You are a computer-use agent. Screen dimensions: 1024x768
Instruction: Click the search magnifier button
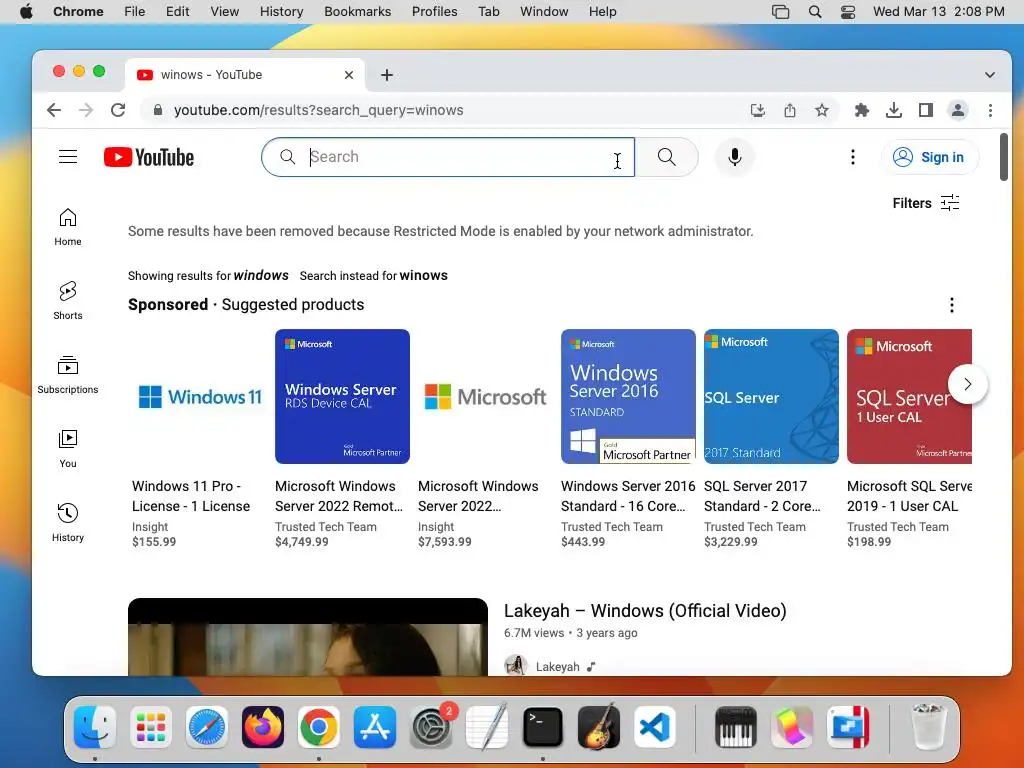pyautogui.click(x=667, y=157)
